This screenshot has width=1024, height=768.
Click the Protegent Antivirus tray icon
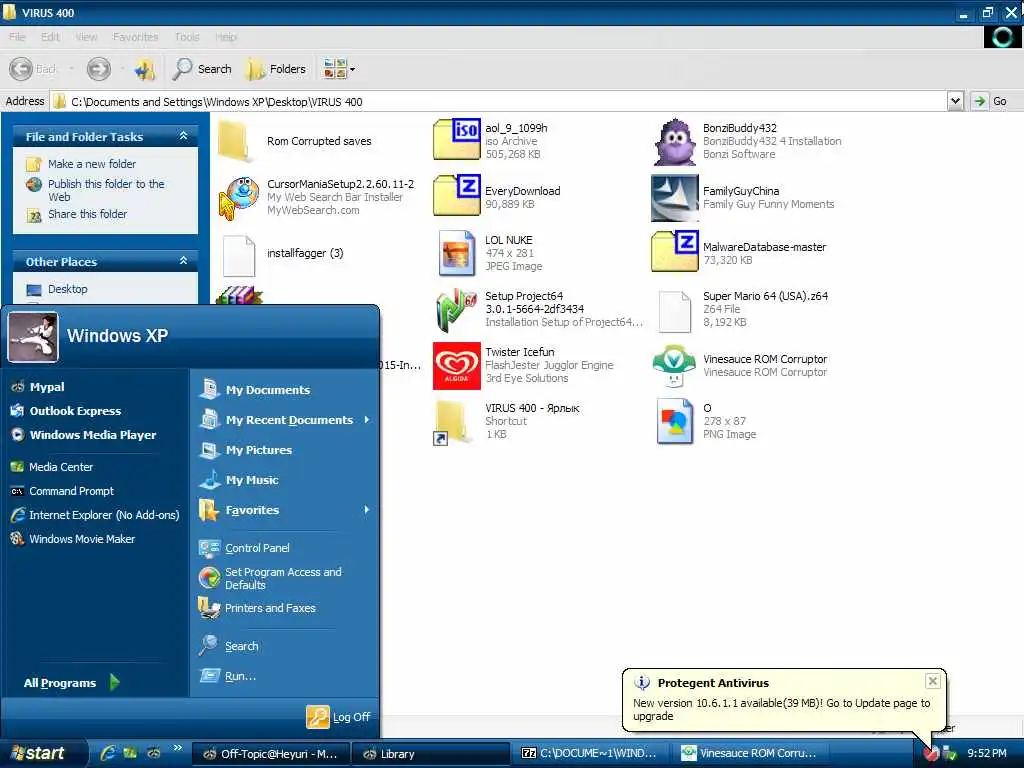(931, 753)
